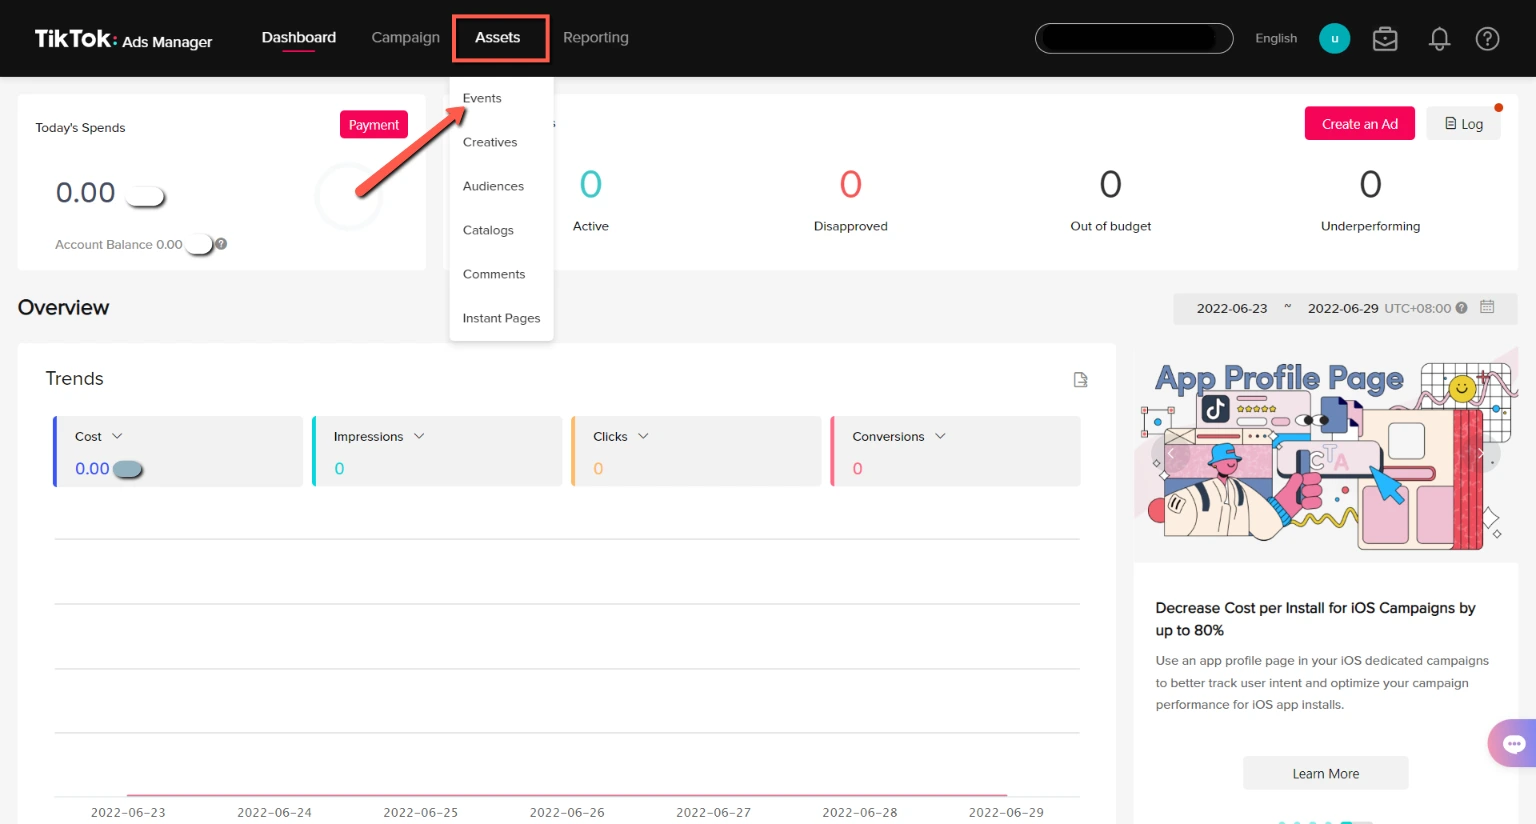Screen dimensions: 1536x824
Task: Open the help question mark icon
Action: pos(1487,39)
